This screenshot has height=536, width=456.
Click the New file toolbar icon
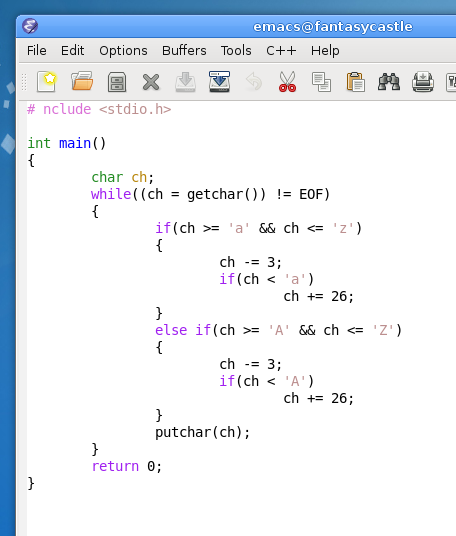47,82
